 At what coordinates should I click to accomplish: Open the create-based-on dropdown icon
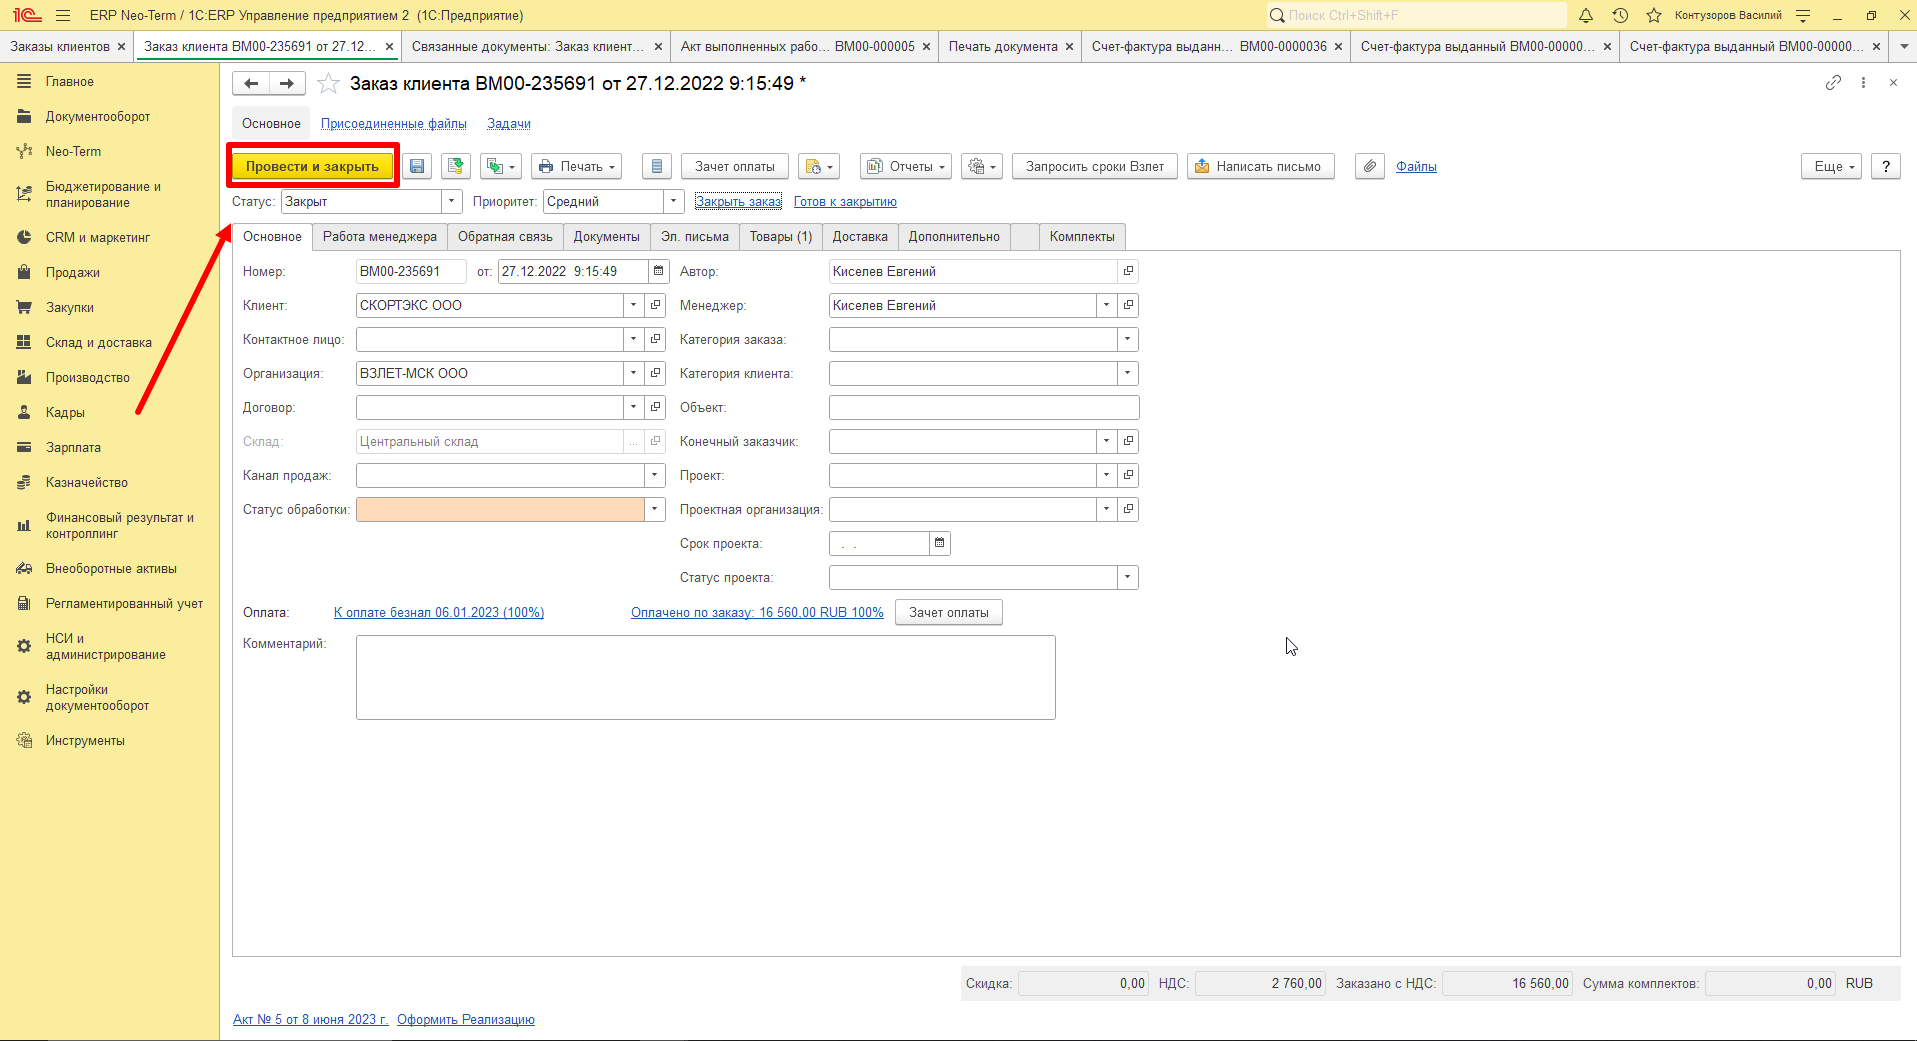pos(501,167)
